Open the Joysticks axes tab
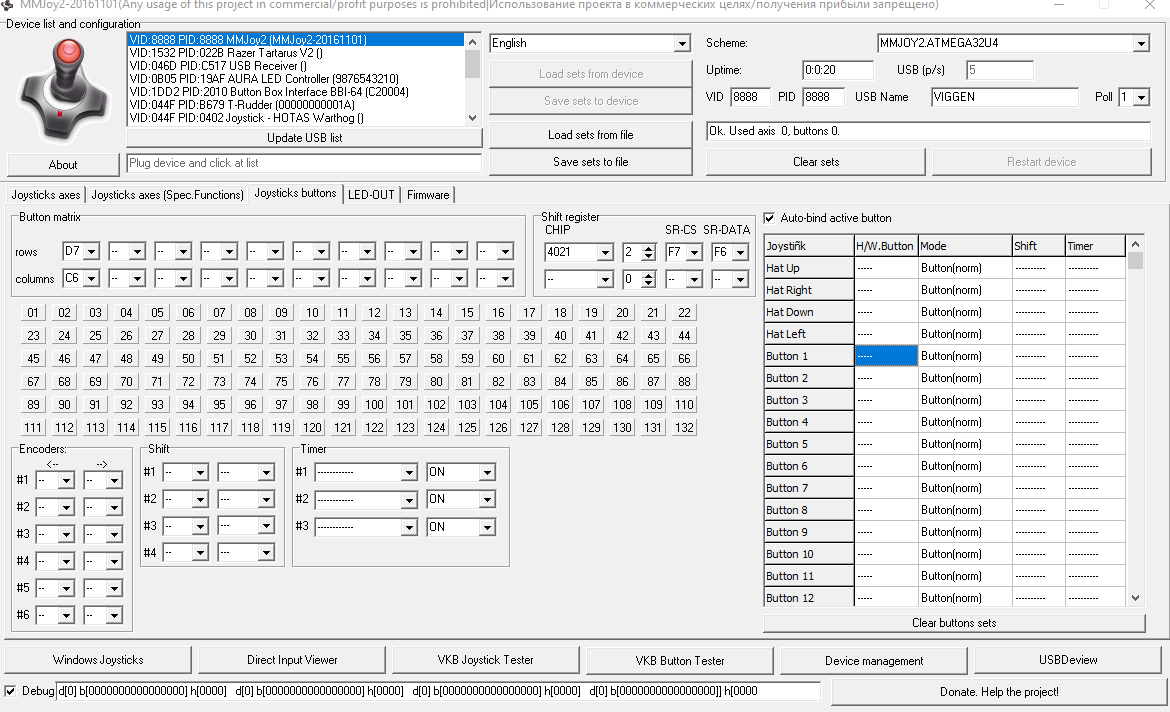Image resolution: width=1170 pixels, height=712 pixels. pos(46,195)
